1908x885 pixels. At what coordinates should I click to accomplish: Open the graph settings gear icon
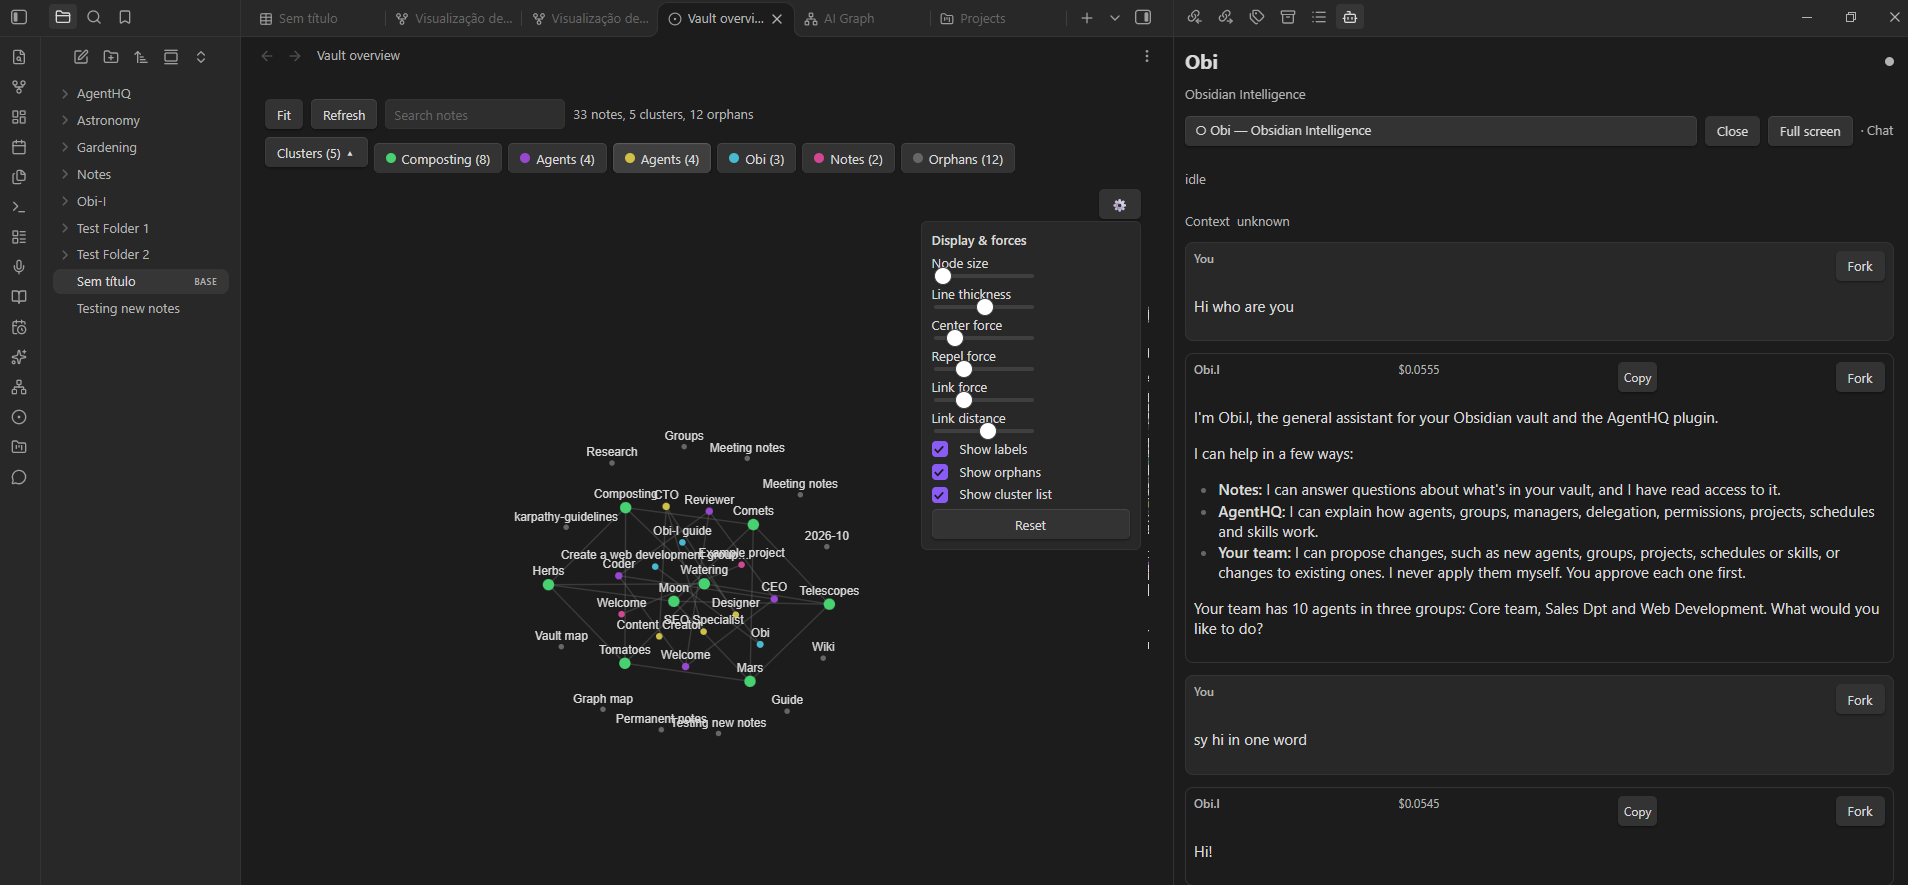(1119, 205)
